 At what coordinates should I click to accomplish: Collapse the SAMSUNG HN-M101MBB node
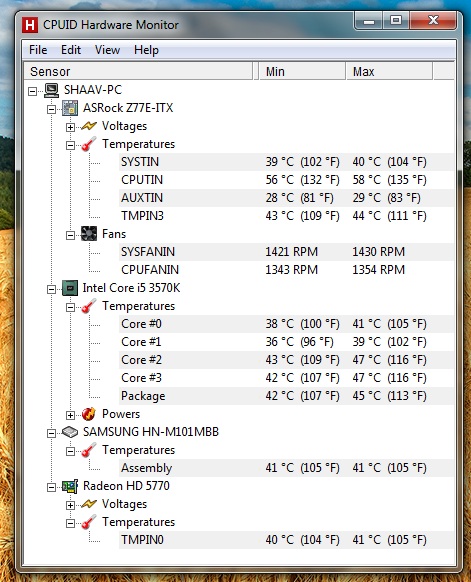coord(52,433)
